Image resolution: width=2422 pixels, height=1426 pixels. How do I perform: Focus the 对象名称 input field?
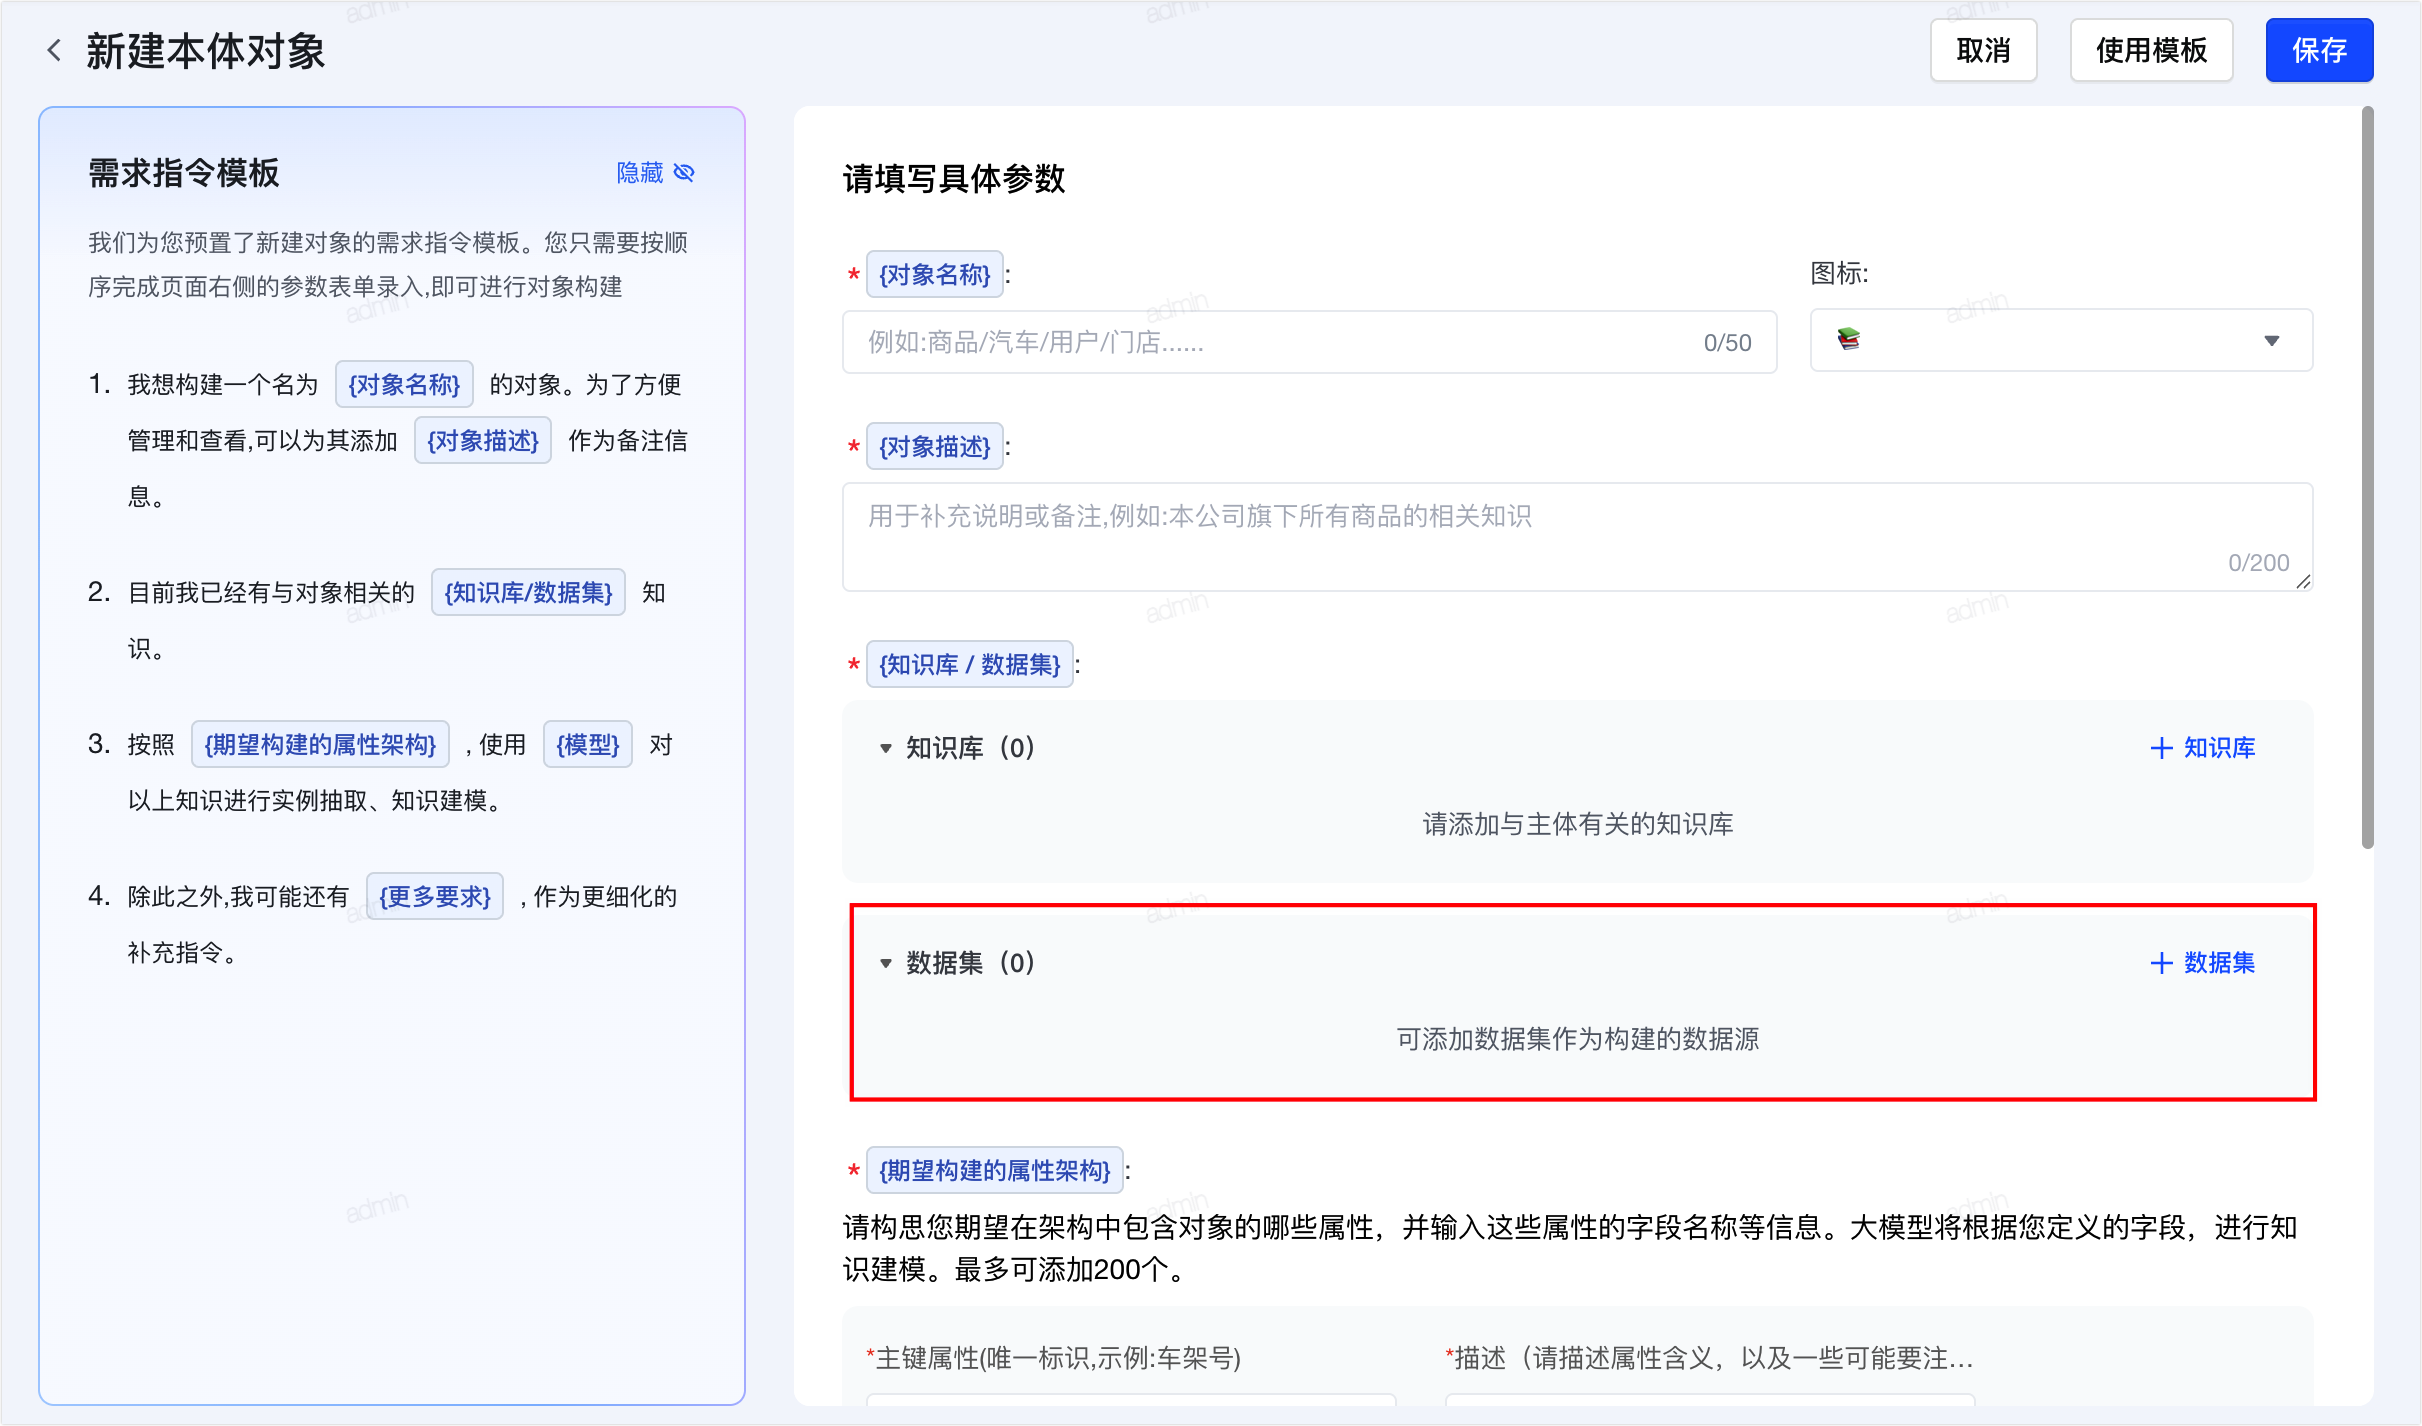(1309, 342)
